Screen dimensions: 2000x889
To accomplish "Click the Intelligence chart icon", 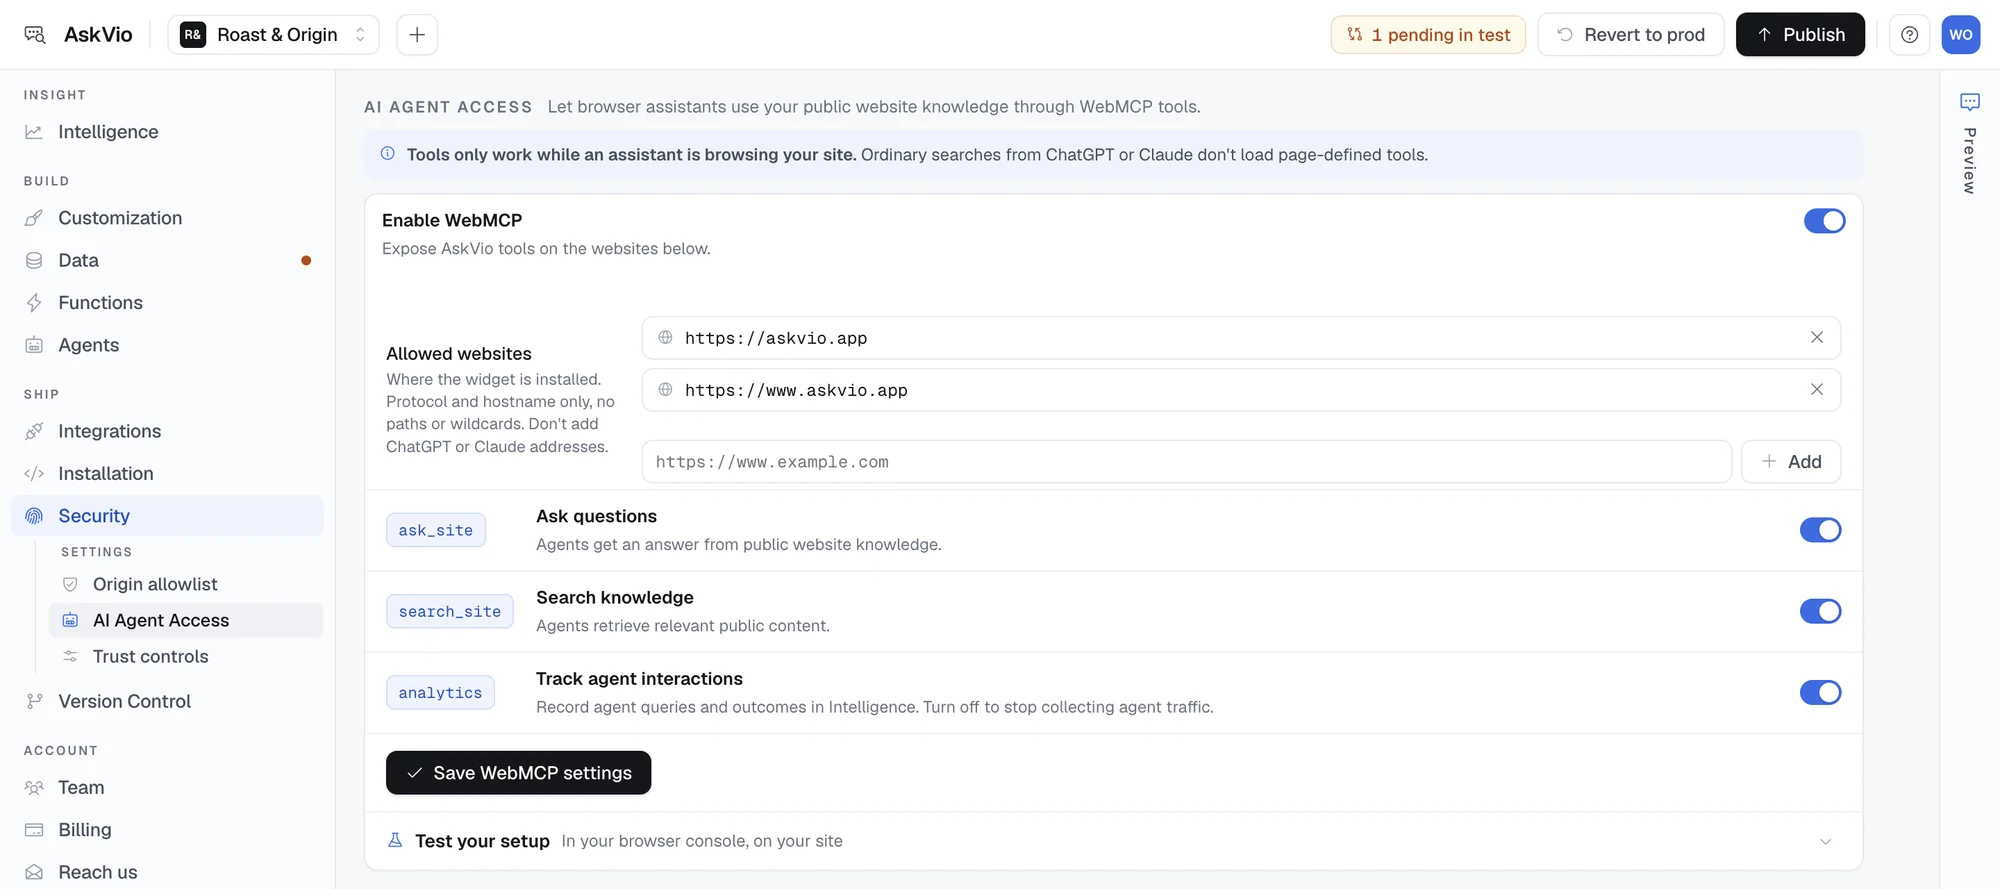I will [x=34, y=132].
